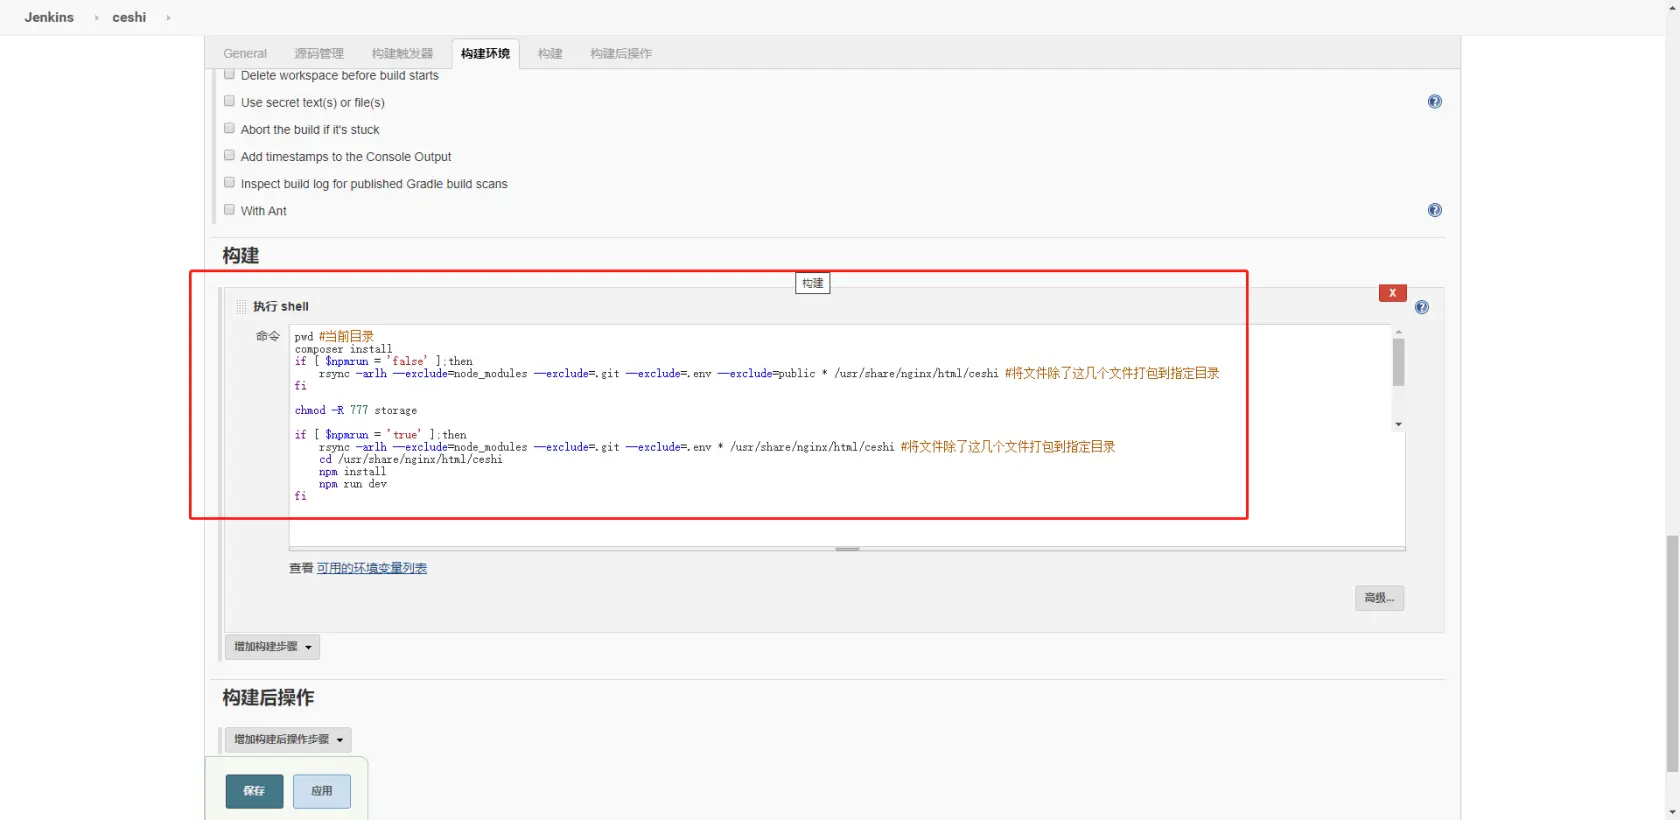The width and height of the screenshot is (1680, 820).
Task: Toggle Delete workspace before build starts
Action: click(229, 75)
